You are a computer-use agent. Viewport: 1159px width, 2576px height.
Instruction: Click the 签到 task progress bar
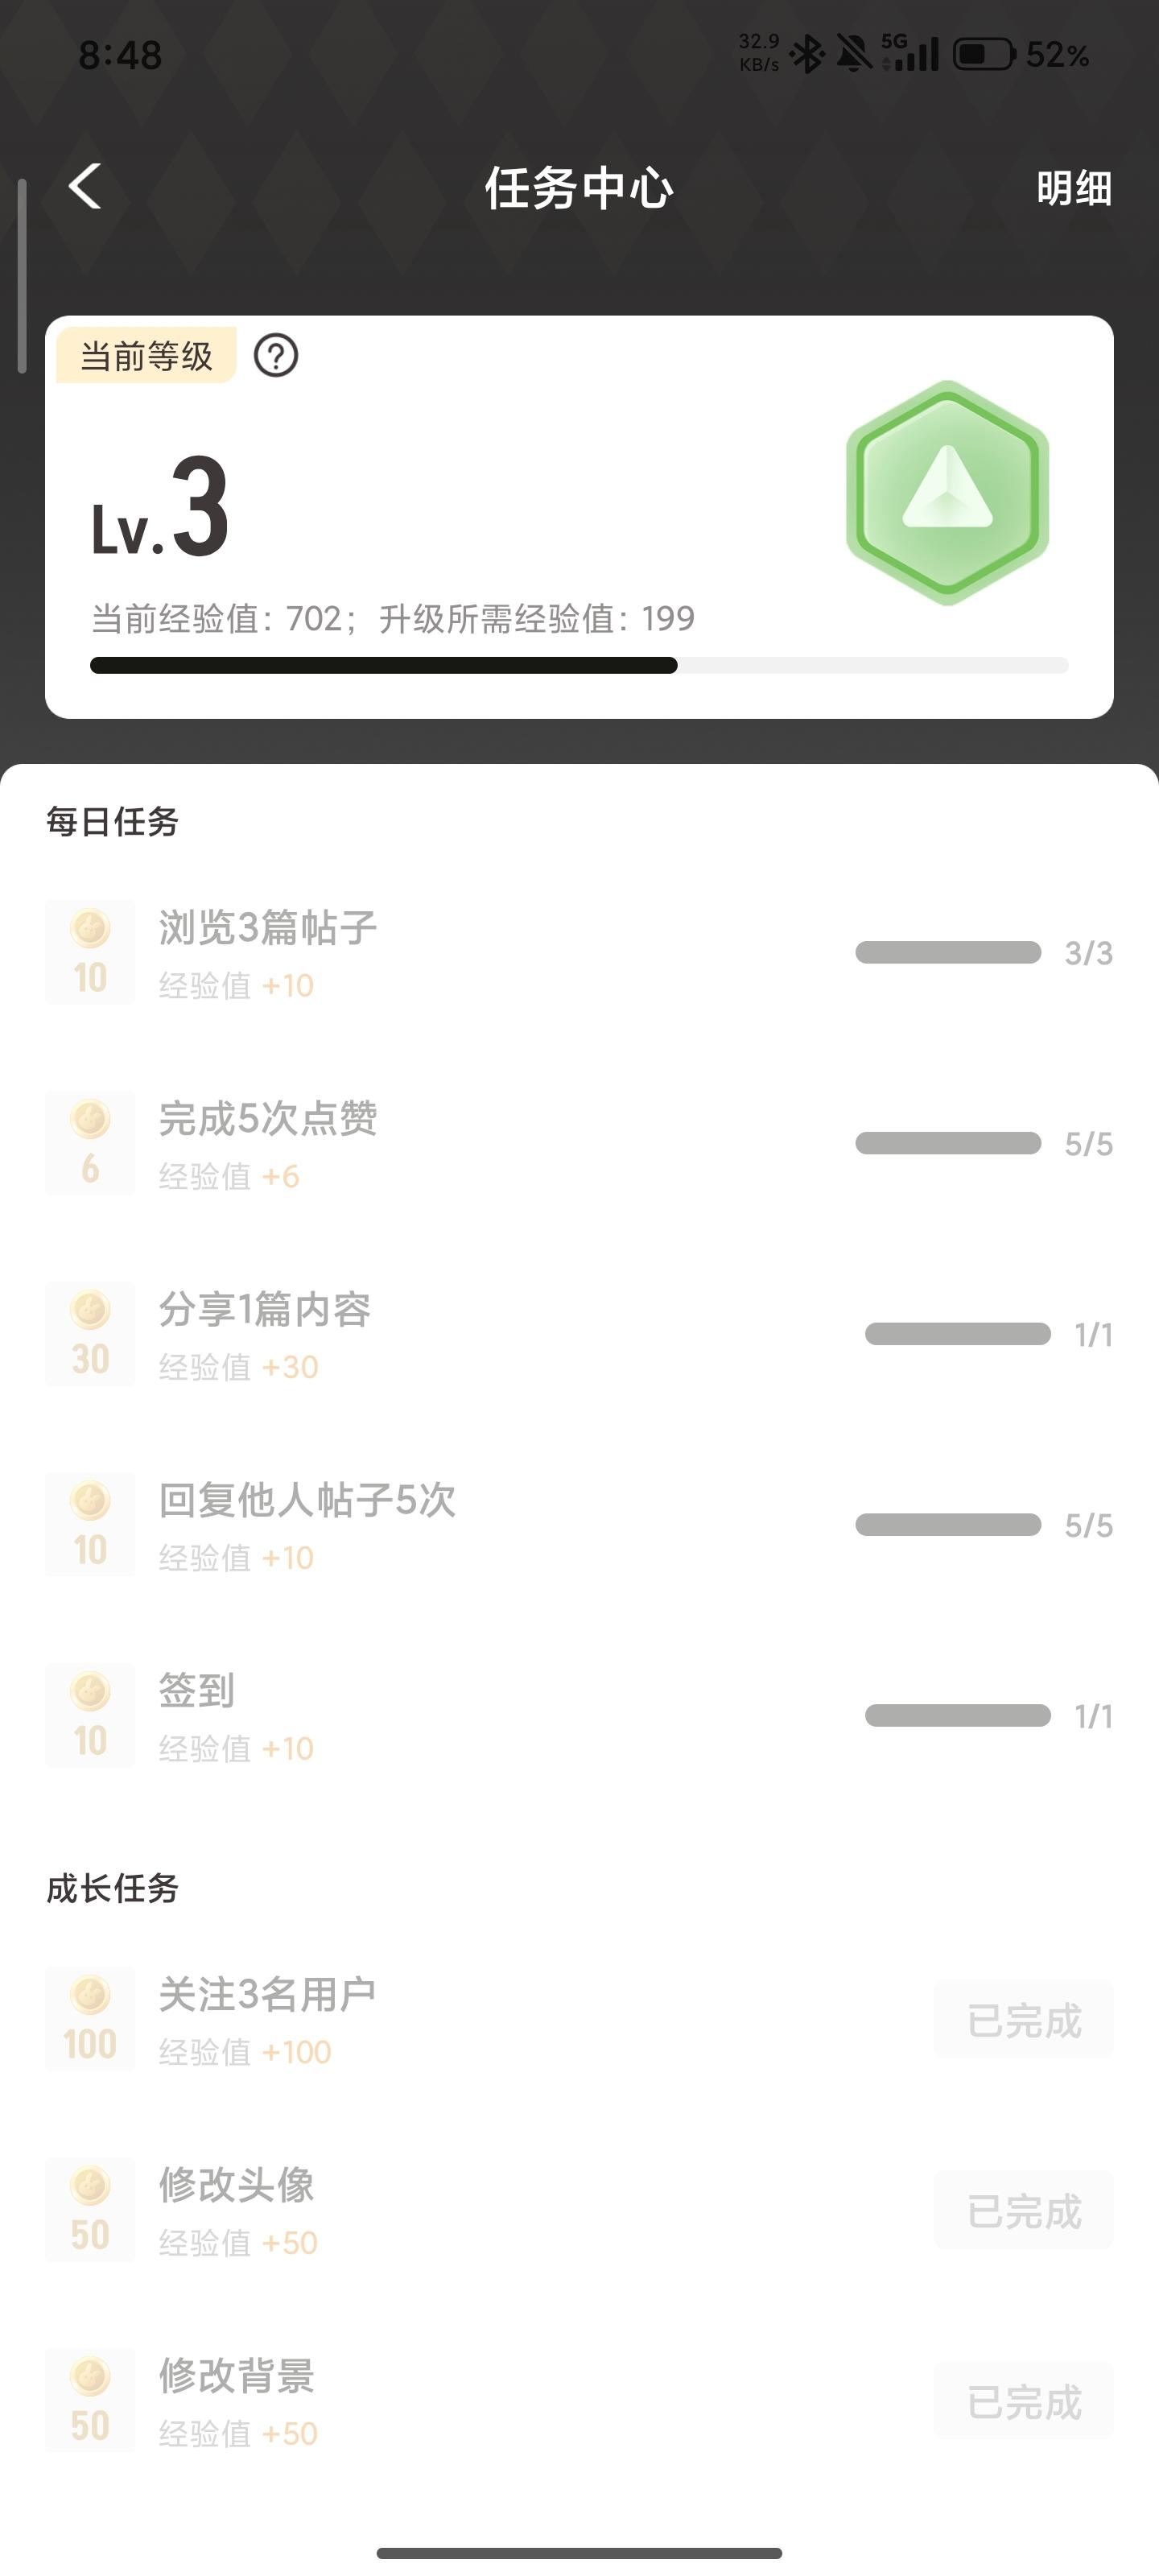tap(957, 1716)
